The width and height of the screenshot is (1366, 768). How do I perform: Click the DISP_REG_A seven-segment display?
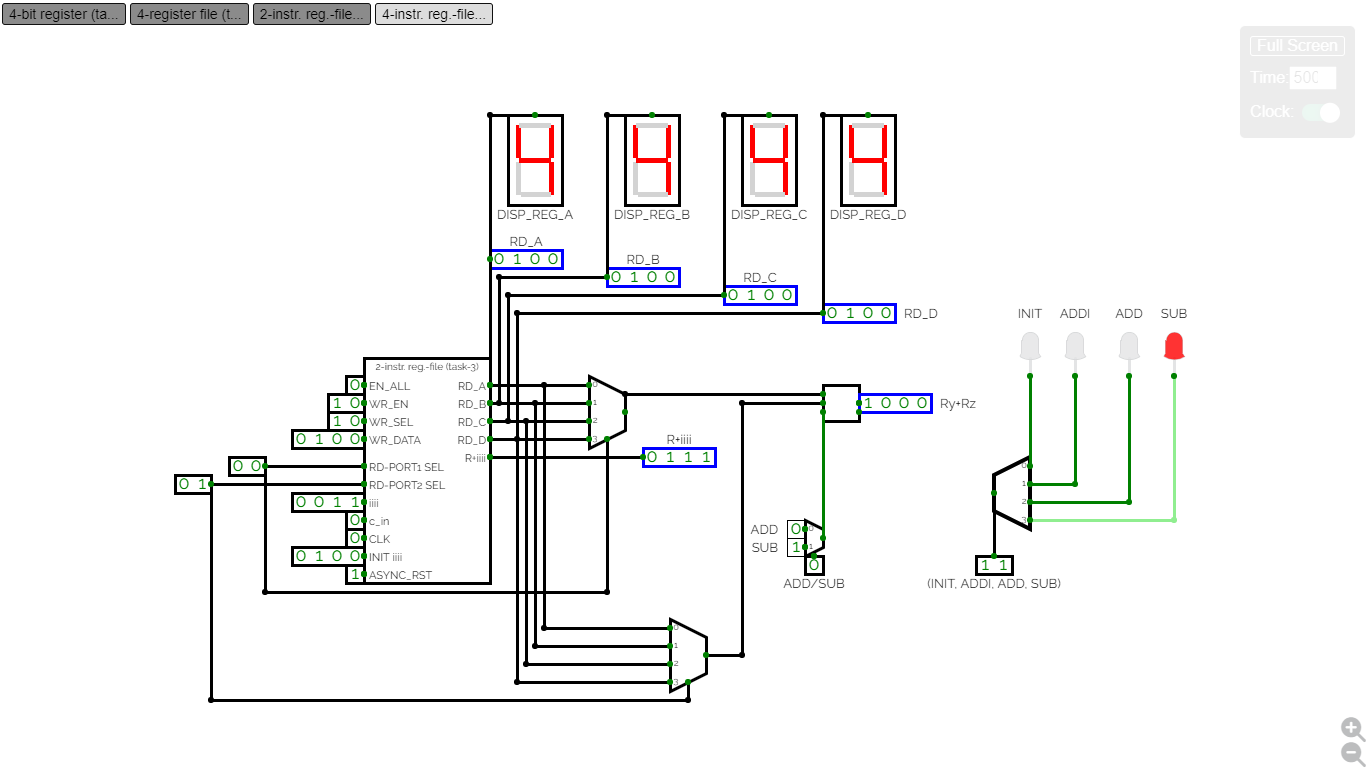click(535, 160)
